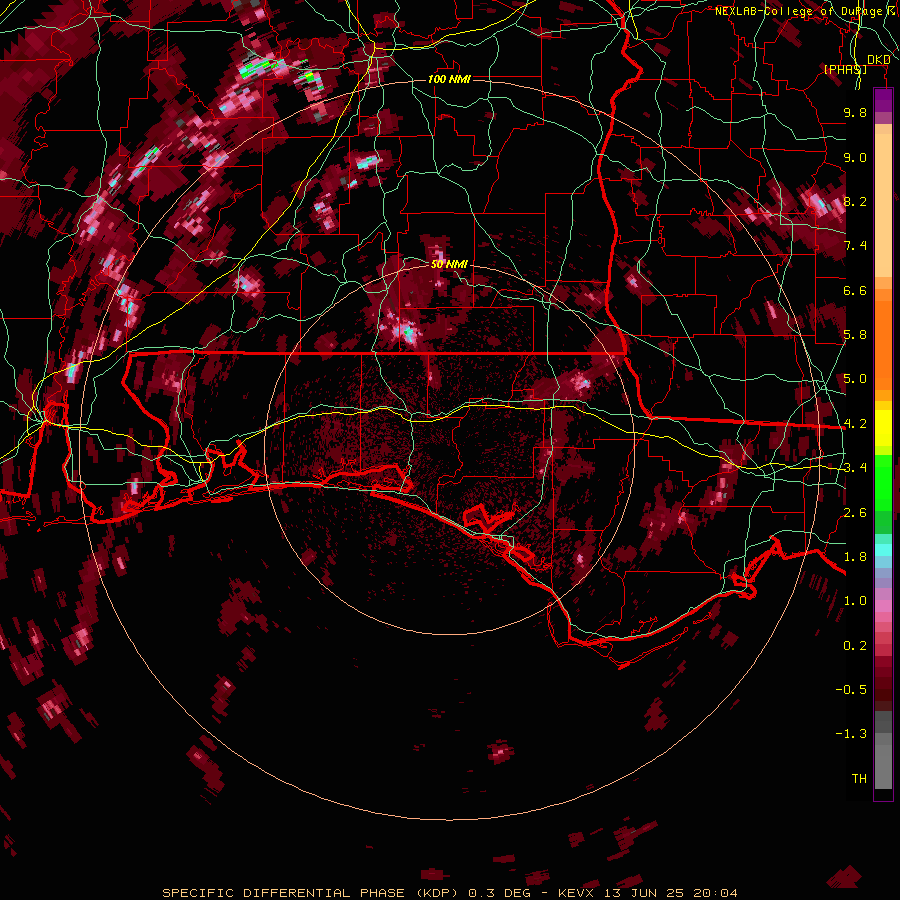Click the 7.4 scale value
900x900 pixels.
(855, 246)
